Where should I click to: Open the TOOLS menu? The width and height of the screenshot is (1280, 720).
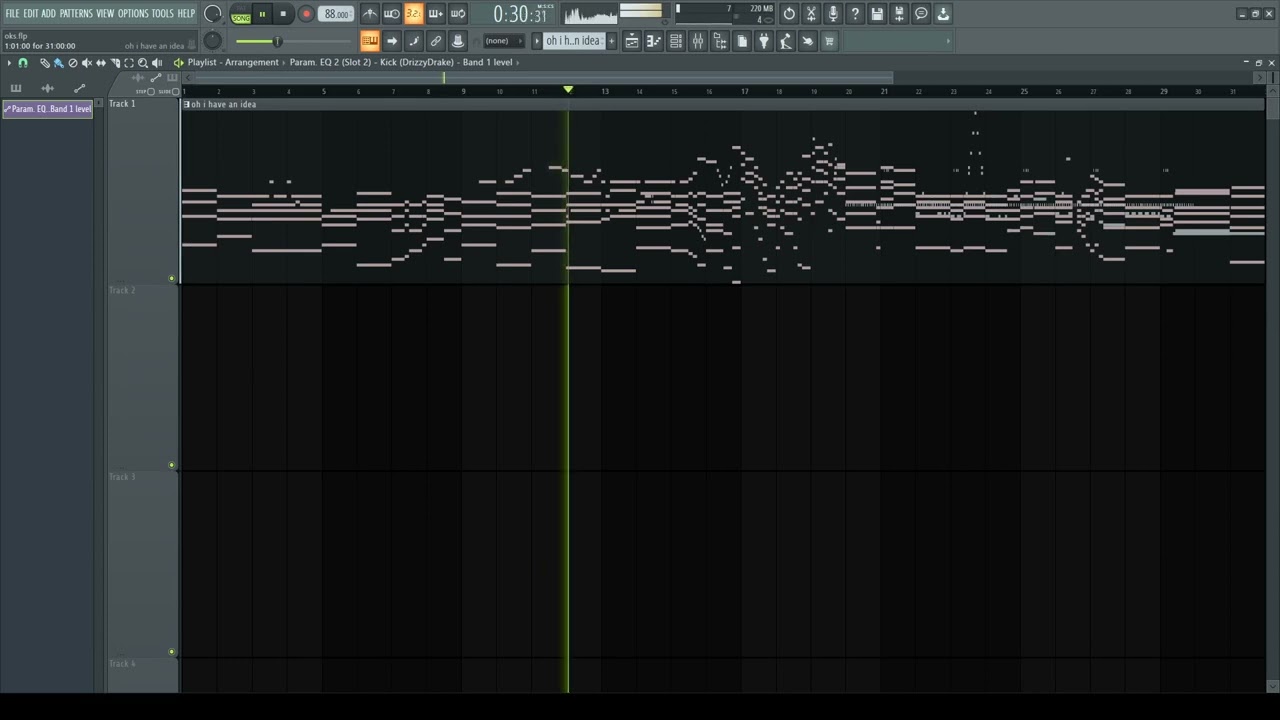pyautogui.click(x=162, y=13)
